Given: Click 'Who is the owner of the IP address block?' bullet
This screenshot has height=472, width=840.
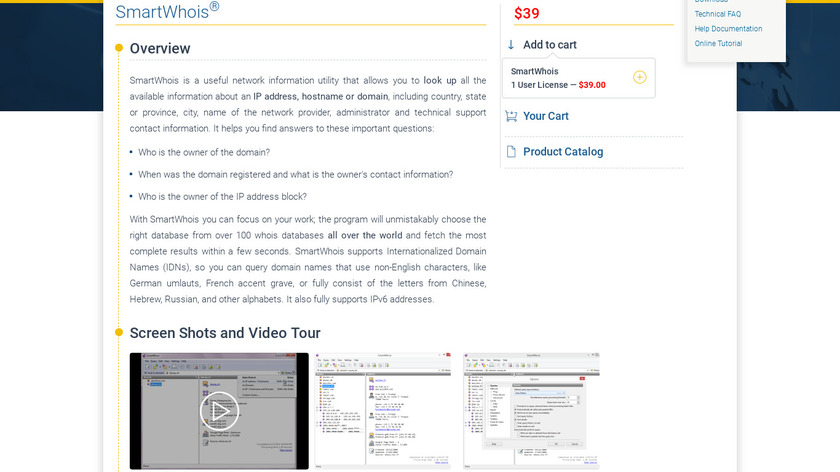Looking at the screenshot, I should [x=222, y=197].
